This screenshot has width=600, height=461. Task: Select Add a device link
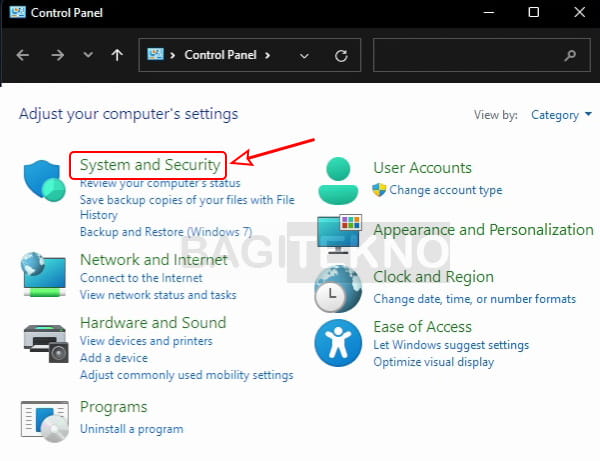coord(114,358)
